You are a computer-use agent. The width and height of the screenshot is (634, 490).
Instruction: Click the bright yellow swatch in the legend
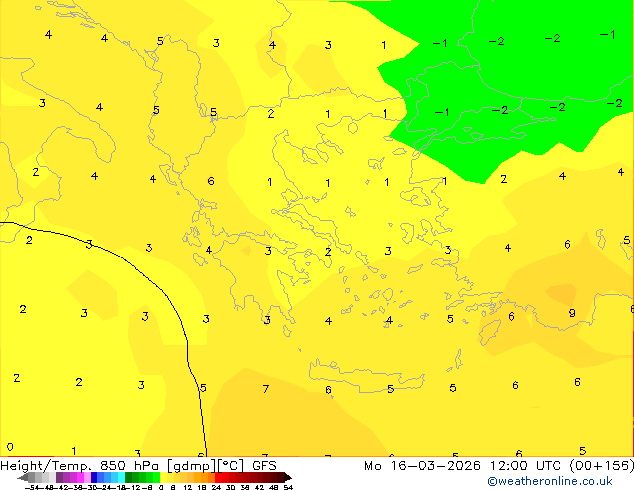pos(163,478)
